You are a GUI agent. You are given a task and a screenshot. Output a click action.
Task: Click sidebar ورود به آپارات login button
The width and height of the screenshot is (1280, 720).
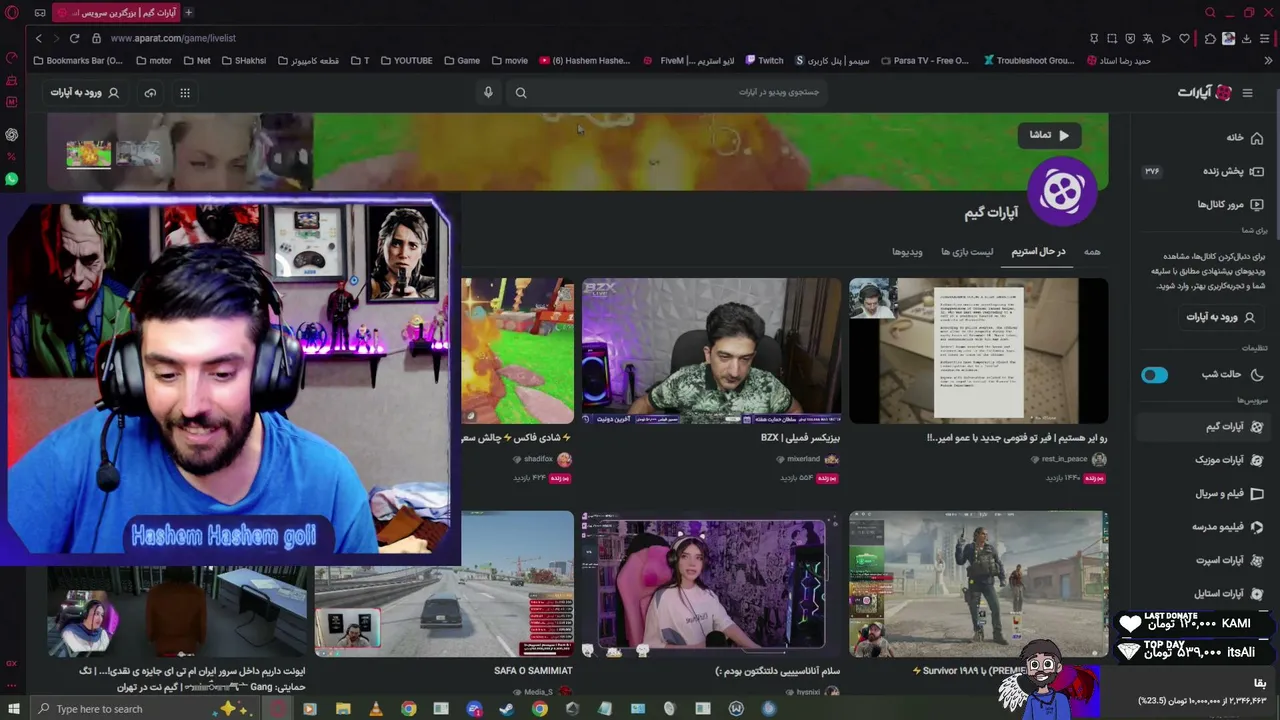point(1220,317)
